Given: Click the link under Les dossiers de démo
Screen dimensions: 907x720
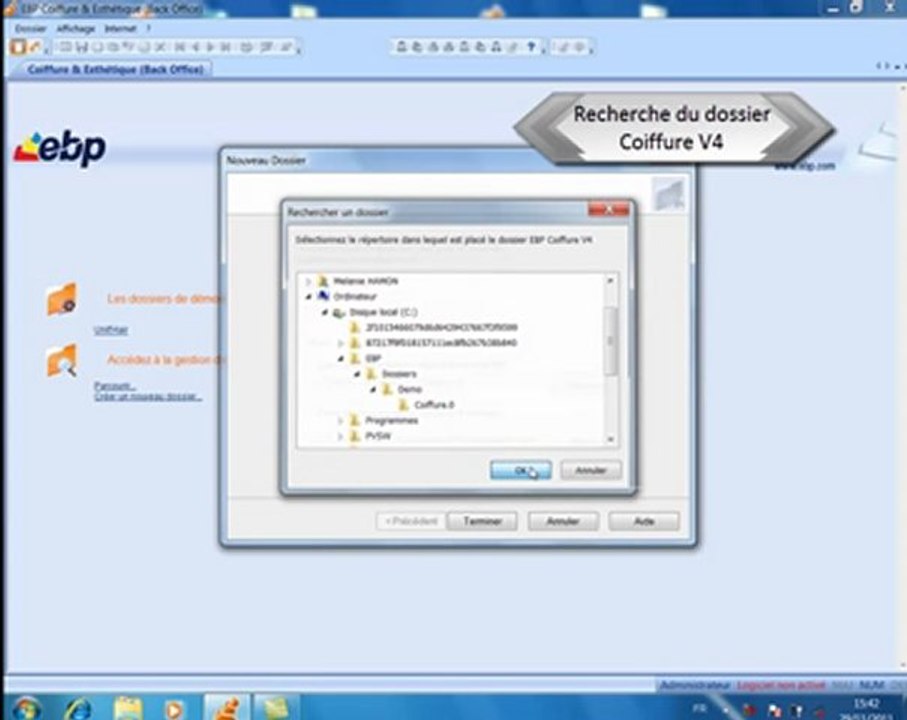Looking at the screenshot, I should pyautogui.click(x=110, y=330).
